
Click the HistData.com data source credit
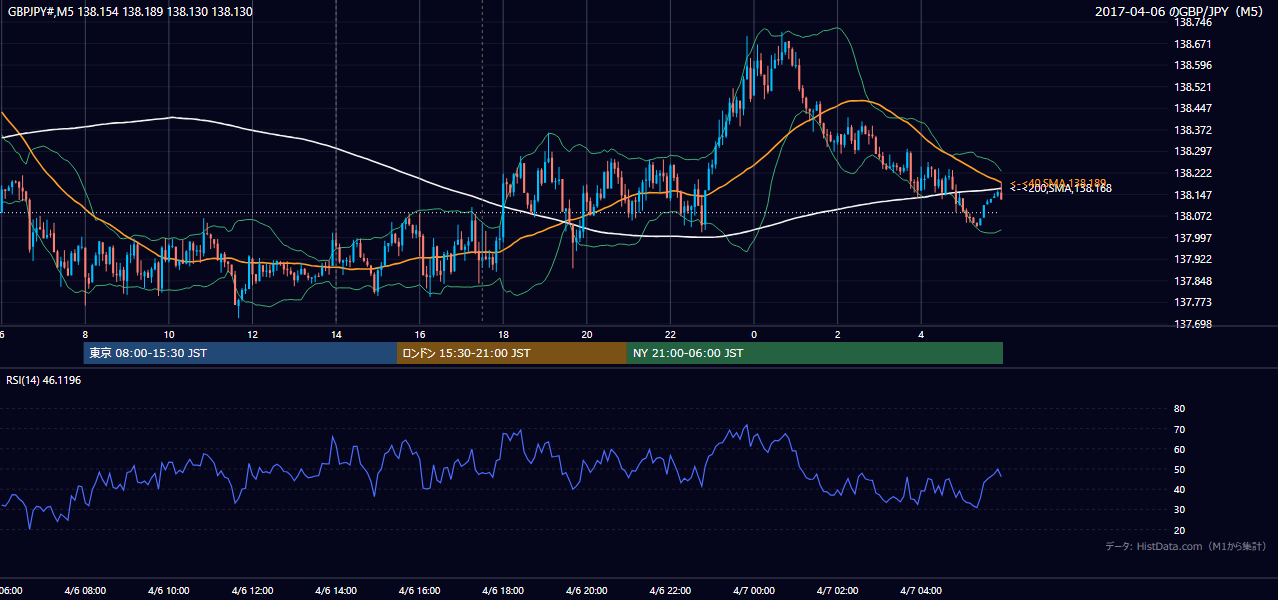point(1186,546)
